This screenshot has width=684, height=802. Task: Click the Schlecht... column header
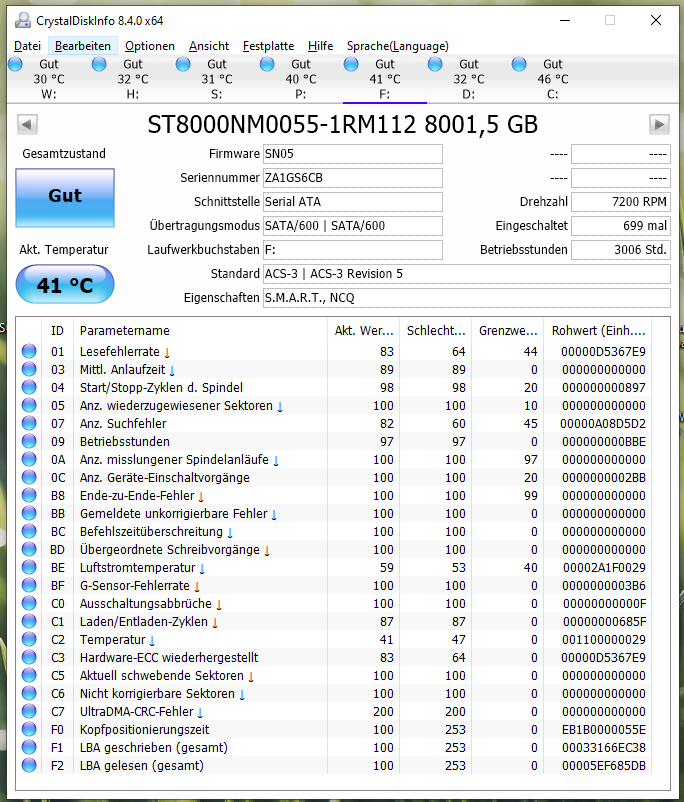(436, 331)
